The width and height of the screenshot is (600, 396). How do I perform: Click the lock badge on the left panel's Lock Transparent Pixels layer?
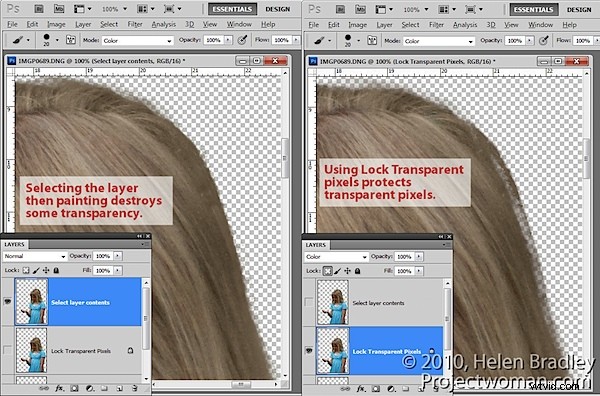[130, 350]
